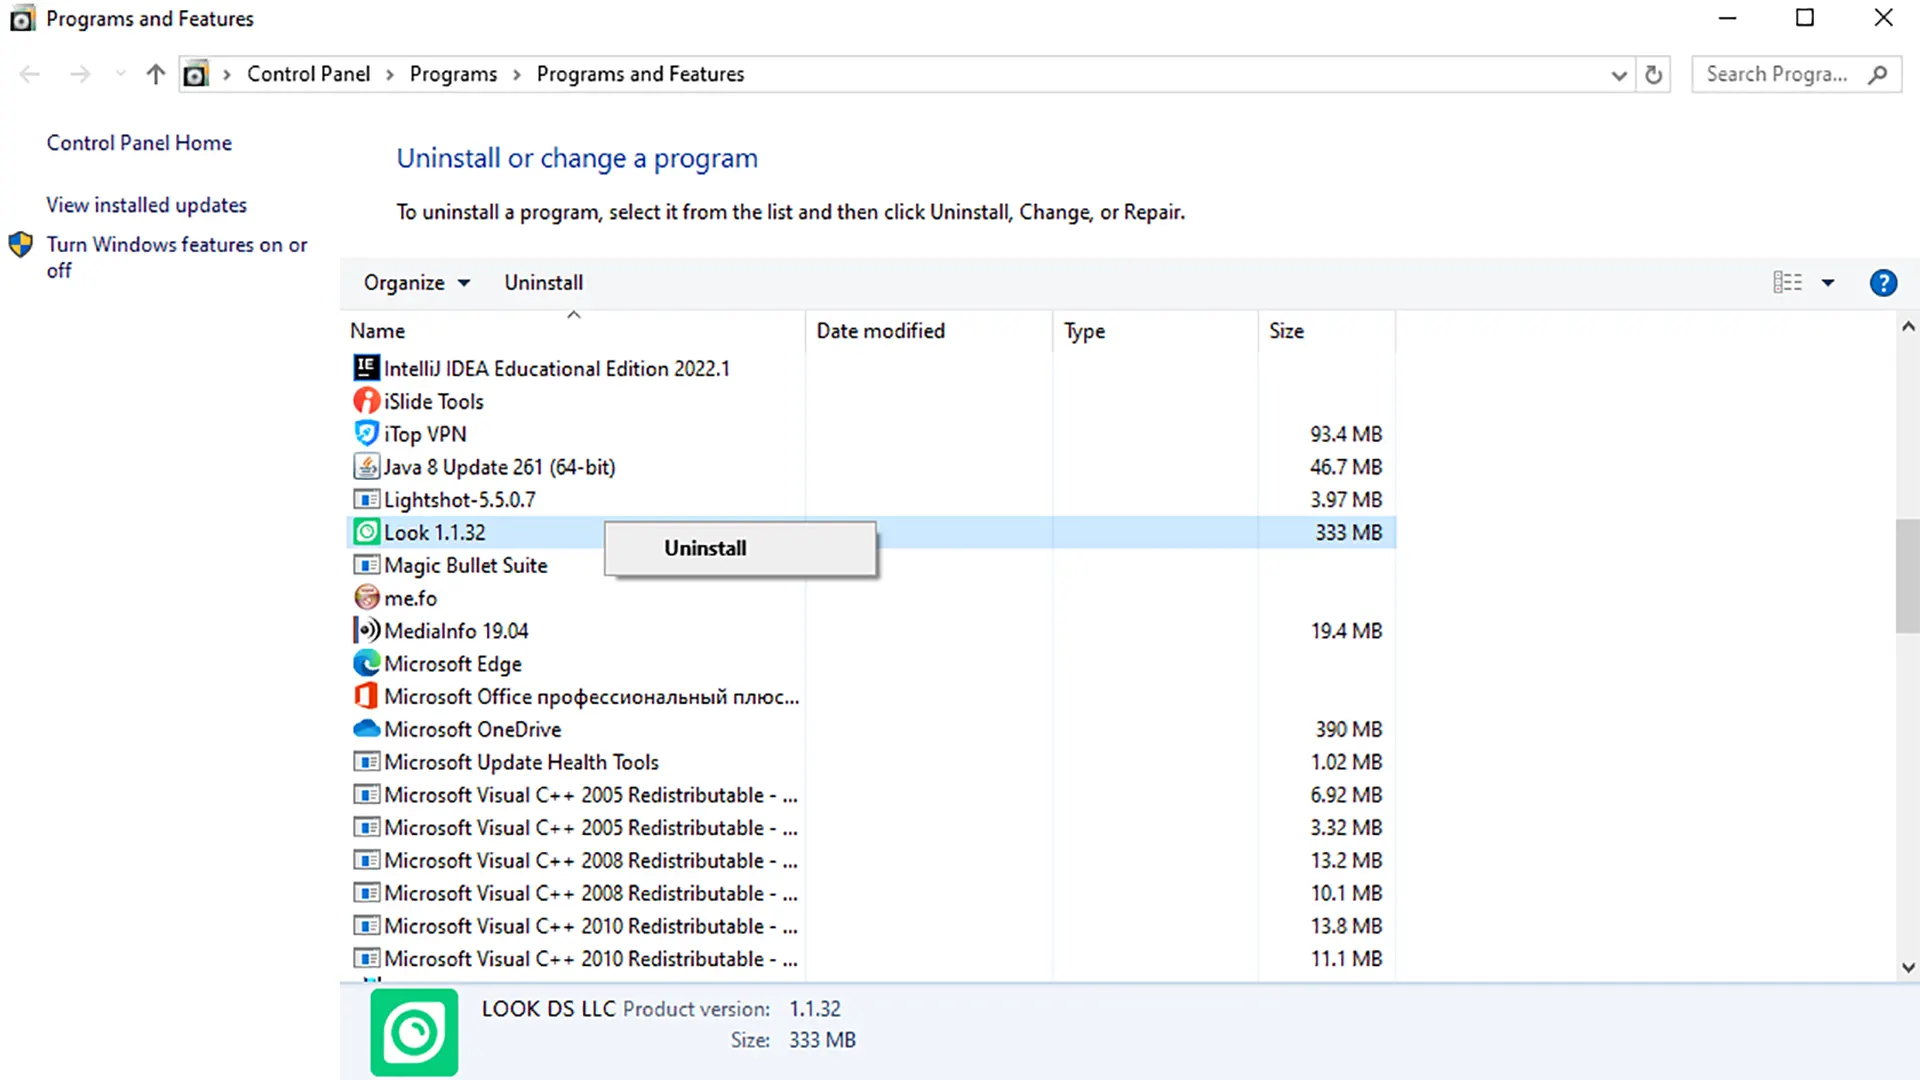Click the 93.4 MB size of iTop VPN
1920x1080 pixels.
(x=1346, y=434)
